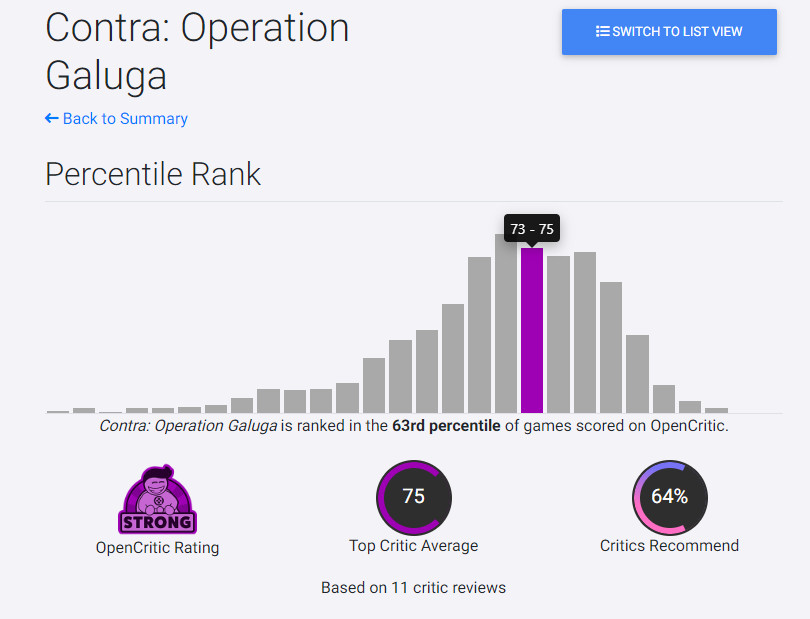Viewport: 810px width, 619px height.
Task: Select the purple highlighted histogram bar
Action: (x=532, y=330)
